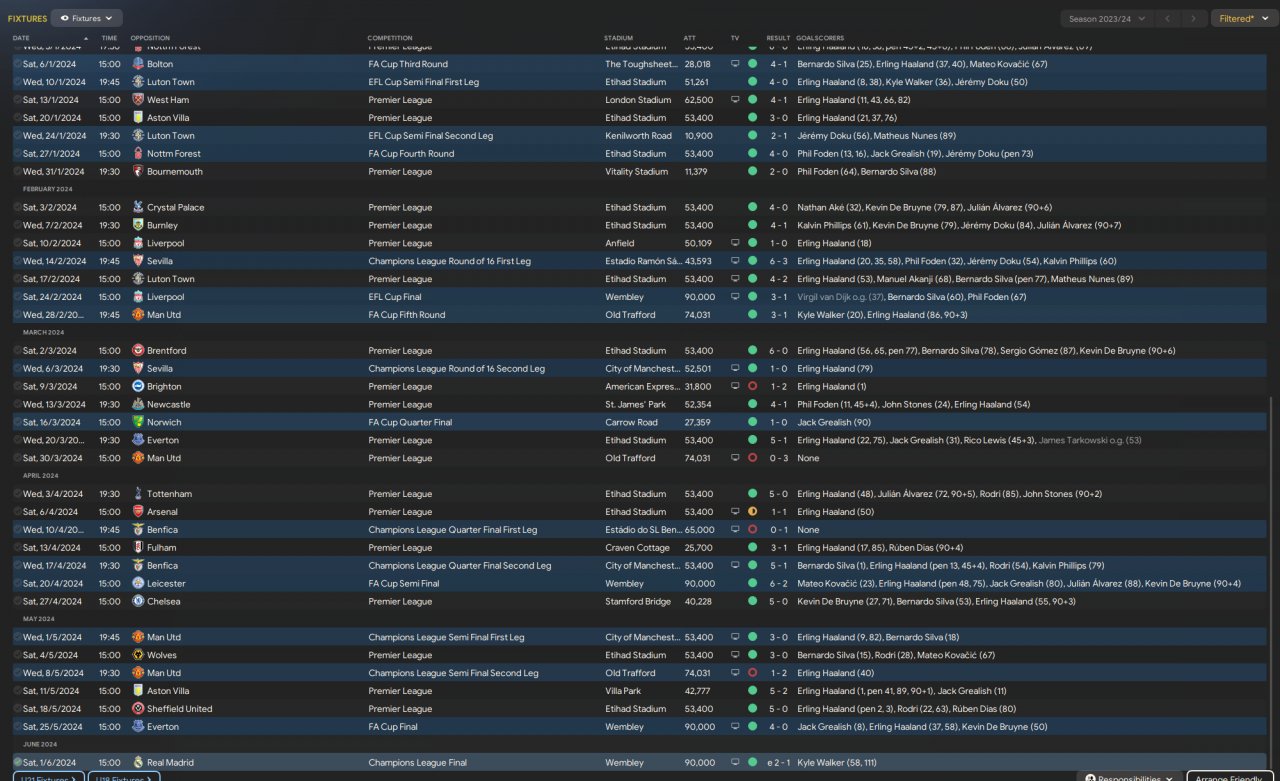Image resolution: width=1280 pixels, height=781 pixels.
Task: Click the Anfield stadium cell
Action: pyautogui.click(x=620, y=244)
